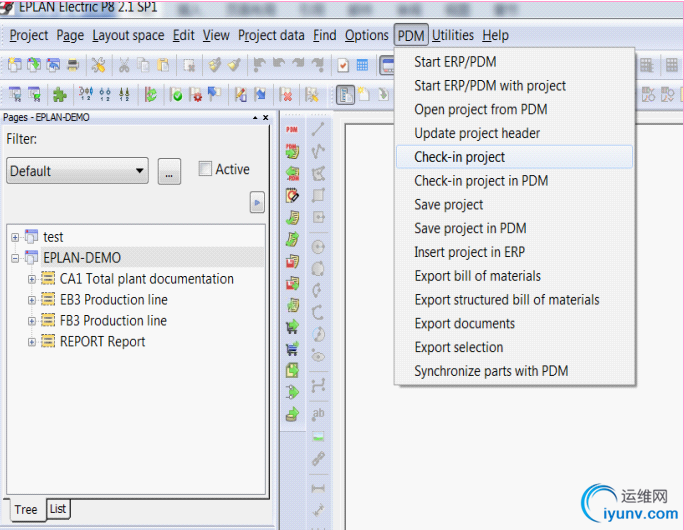This screenshot has height=530, width=684.
Task: Click the Close project icon with blue arrow
Action: pyautogui.click(x=53, y=65)
